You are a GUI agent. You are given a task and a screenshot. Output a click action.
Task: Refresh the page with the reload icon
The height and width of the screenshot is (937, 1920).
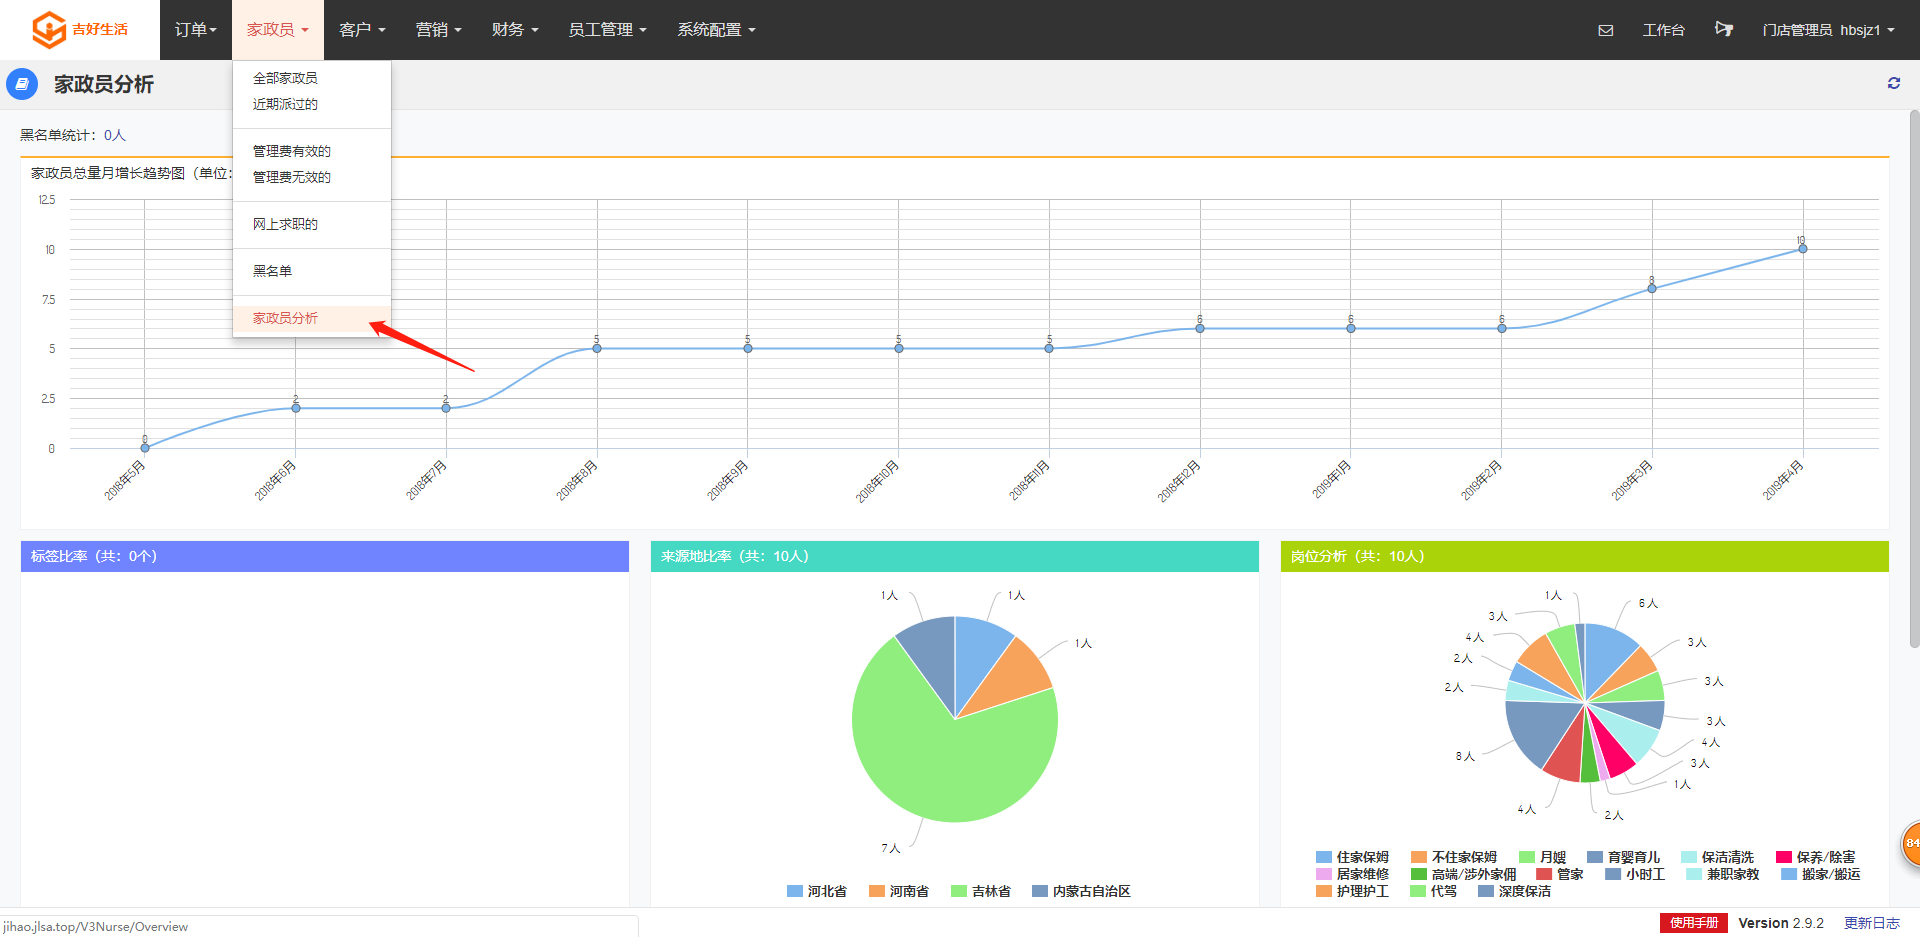(x=1894, y=83)
